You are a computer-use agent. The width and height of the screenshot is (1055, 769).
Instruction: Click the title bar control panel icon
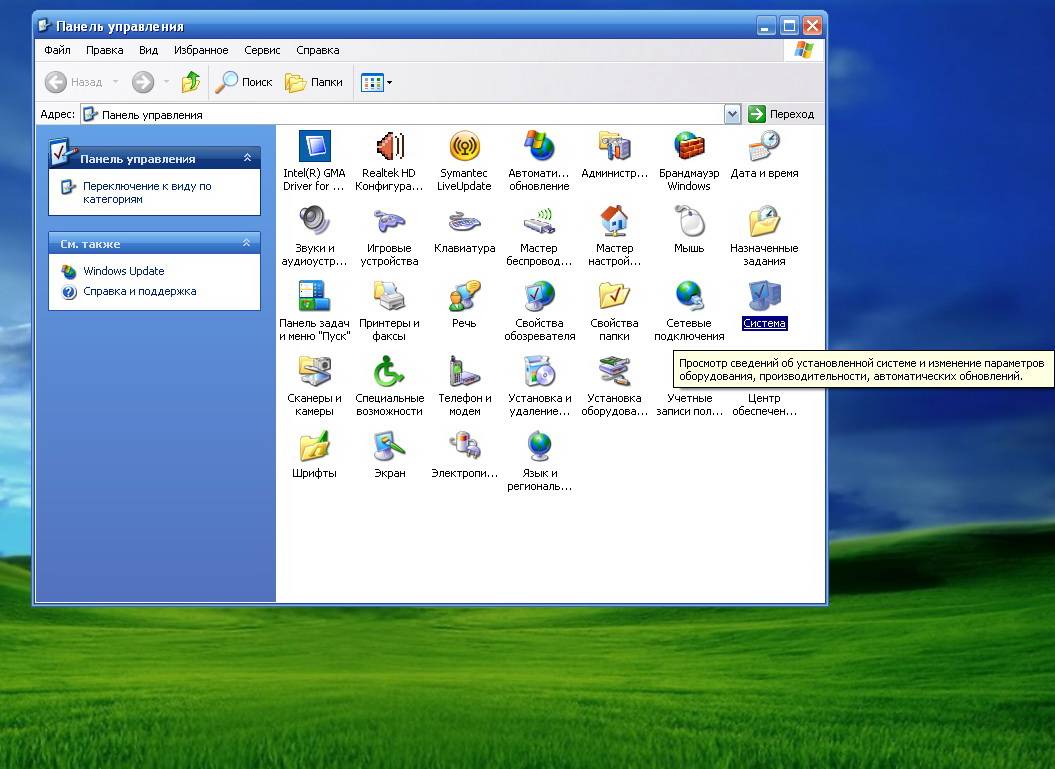click(x=44, y=26)
